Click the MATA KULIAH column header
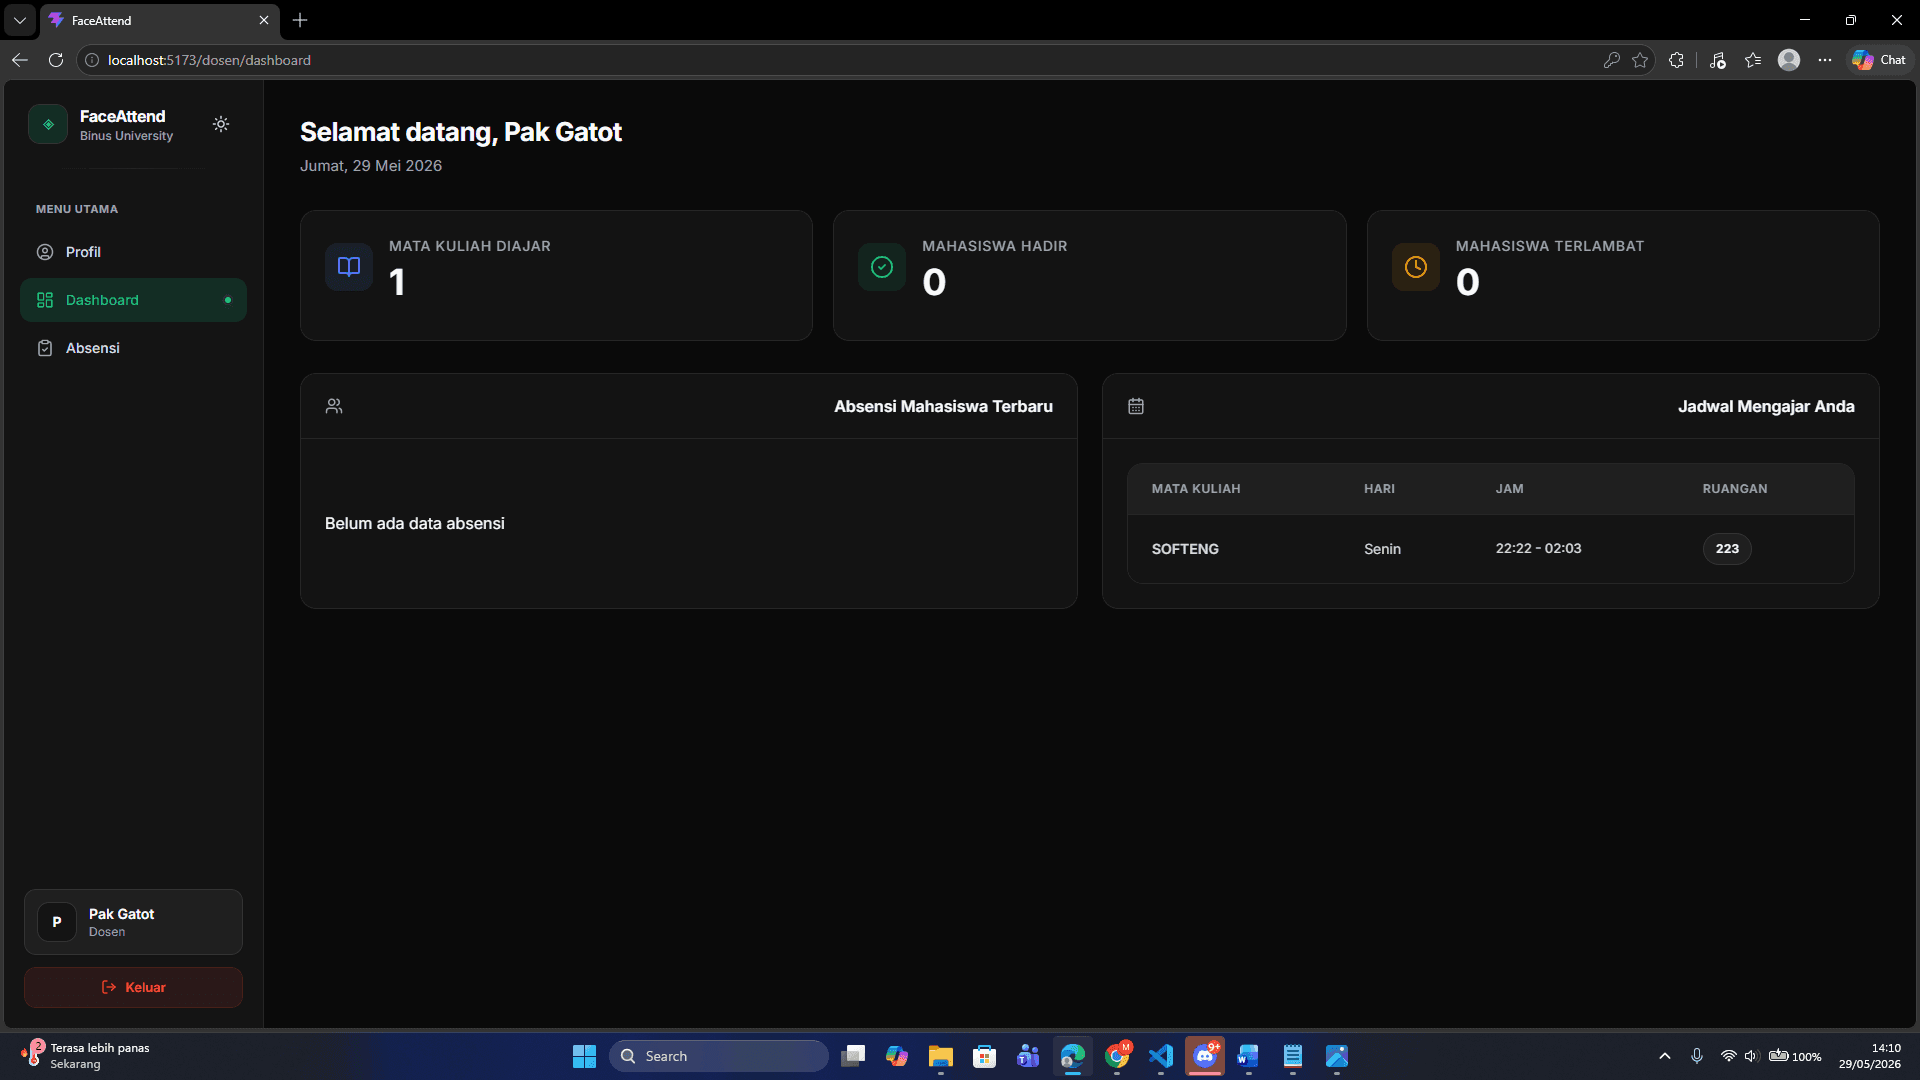 pos(1195,489)
